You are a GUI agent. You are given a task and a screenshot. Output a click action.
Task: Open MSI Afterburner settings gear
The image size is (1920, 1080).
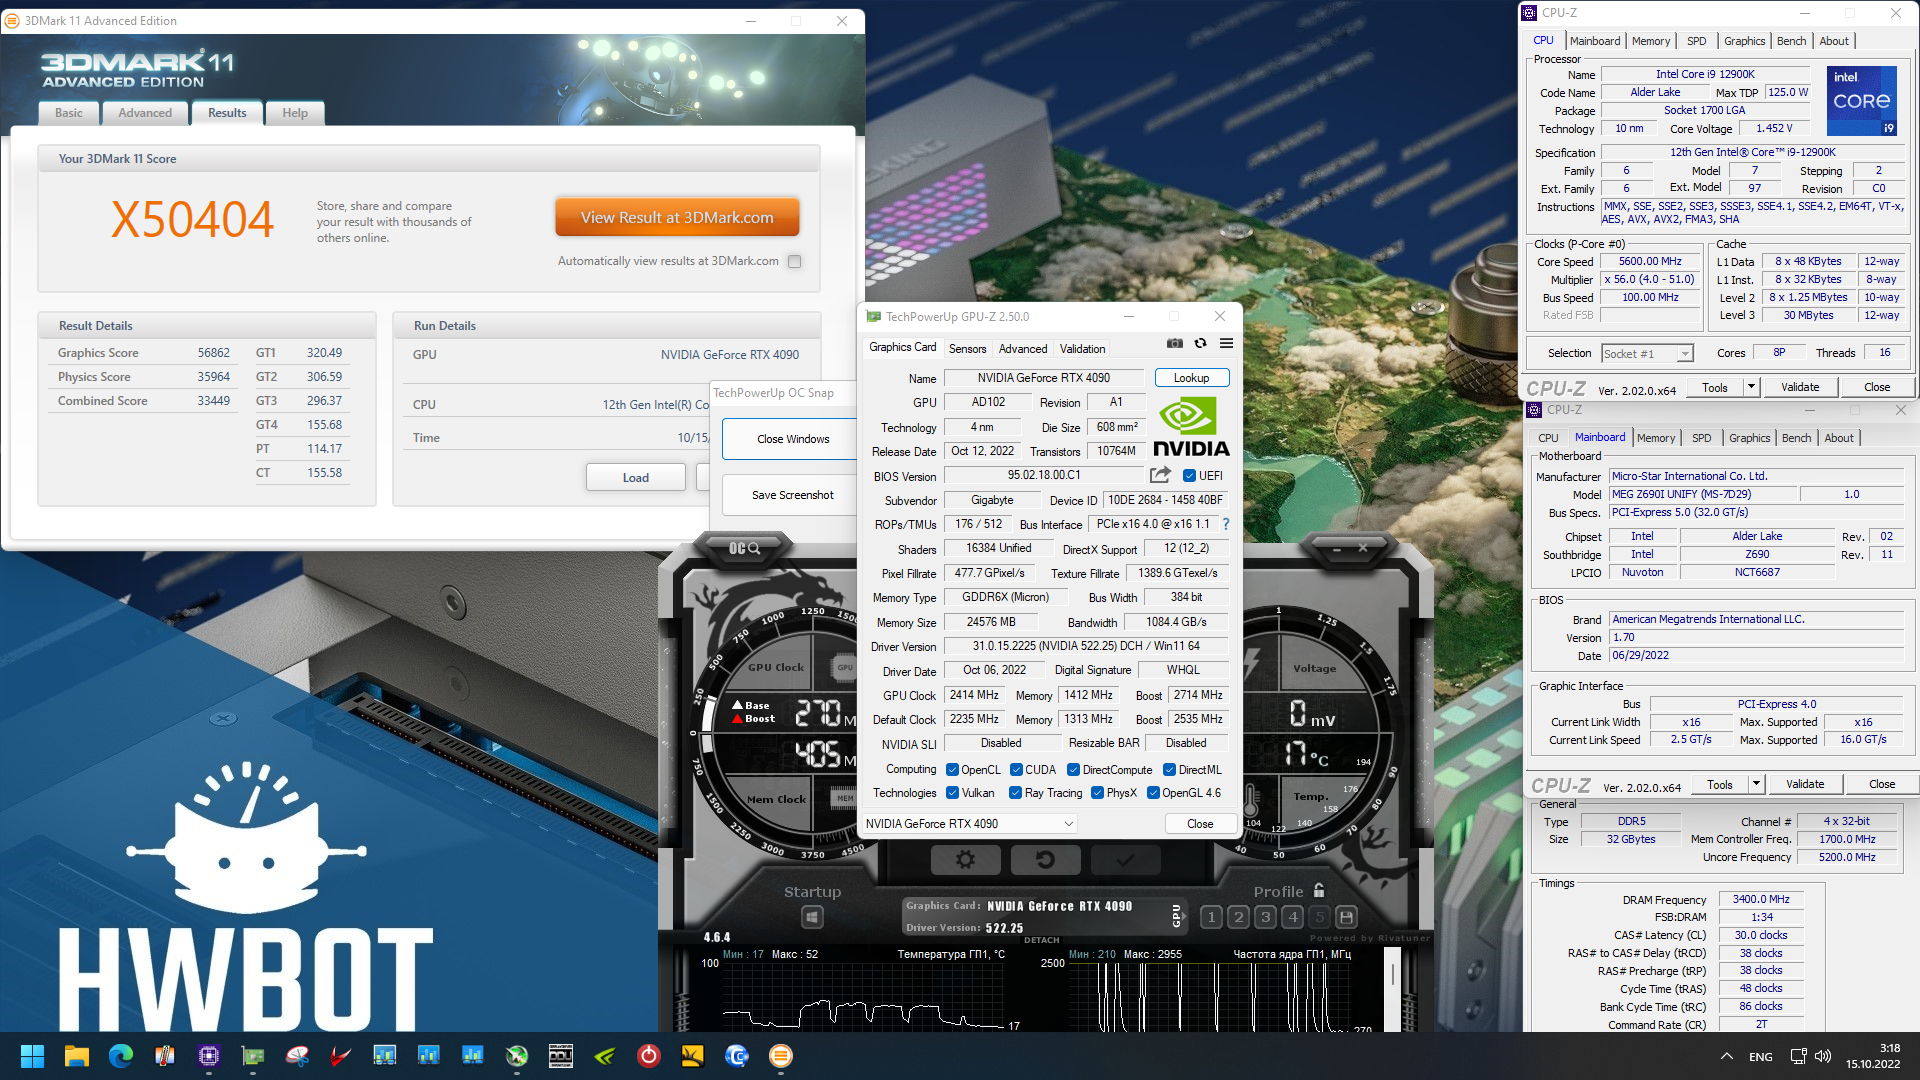(965, 859)
